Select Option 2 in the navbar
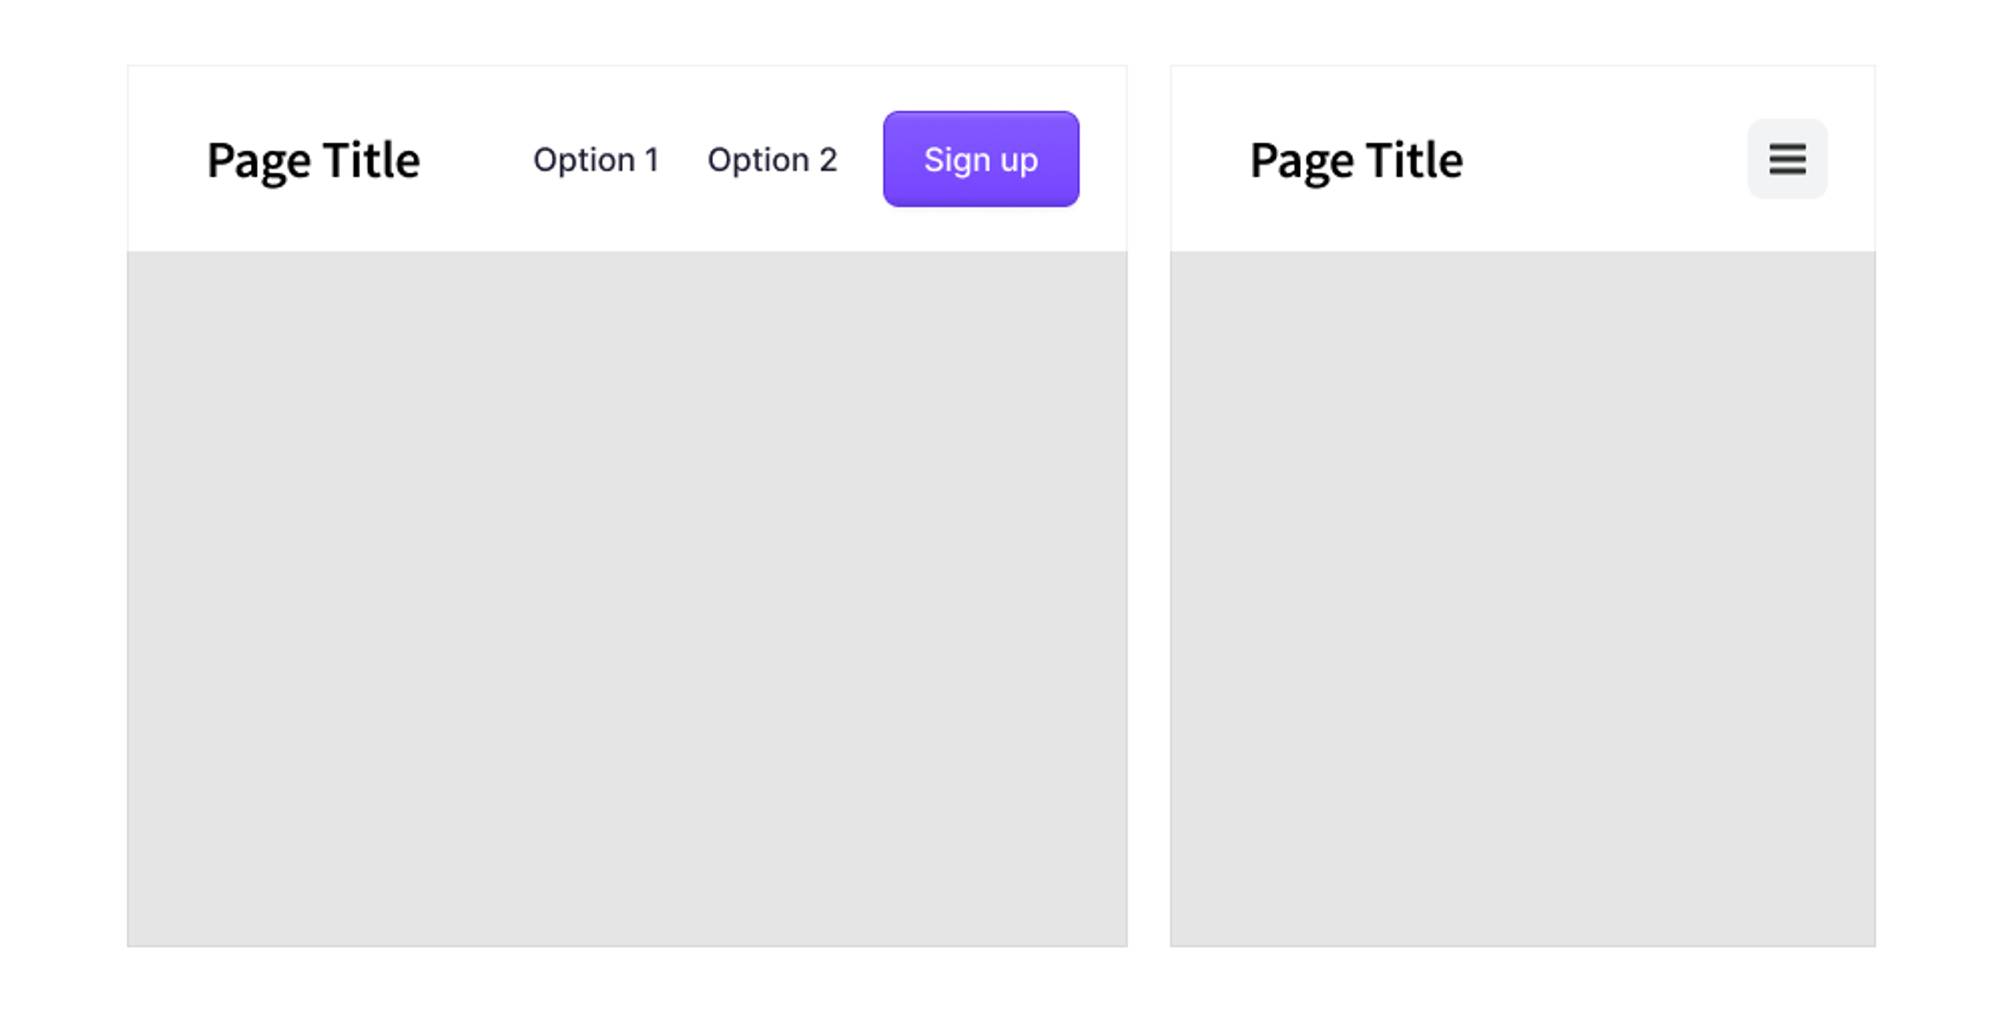 tap(772, 160)
